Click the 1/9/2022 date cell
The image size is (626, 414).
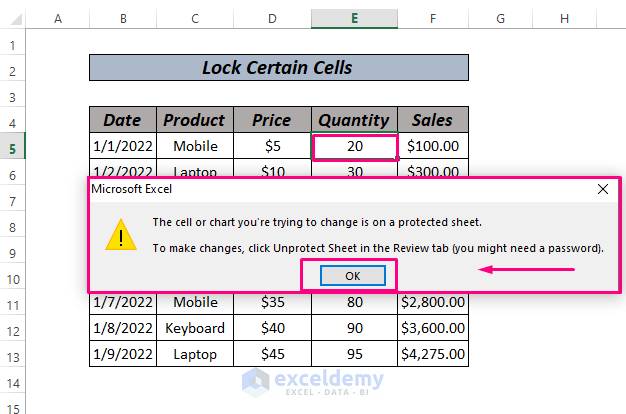122,354
